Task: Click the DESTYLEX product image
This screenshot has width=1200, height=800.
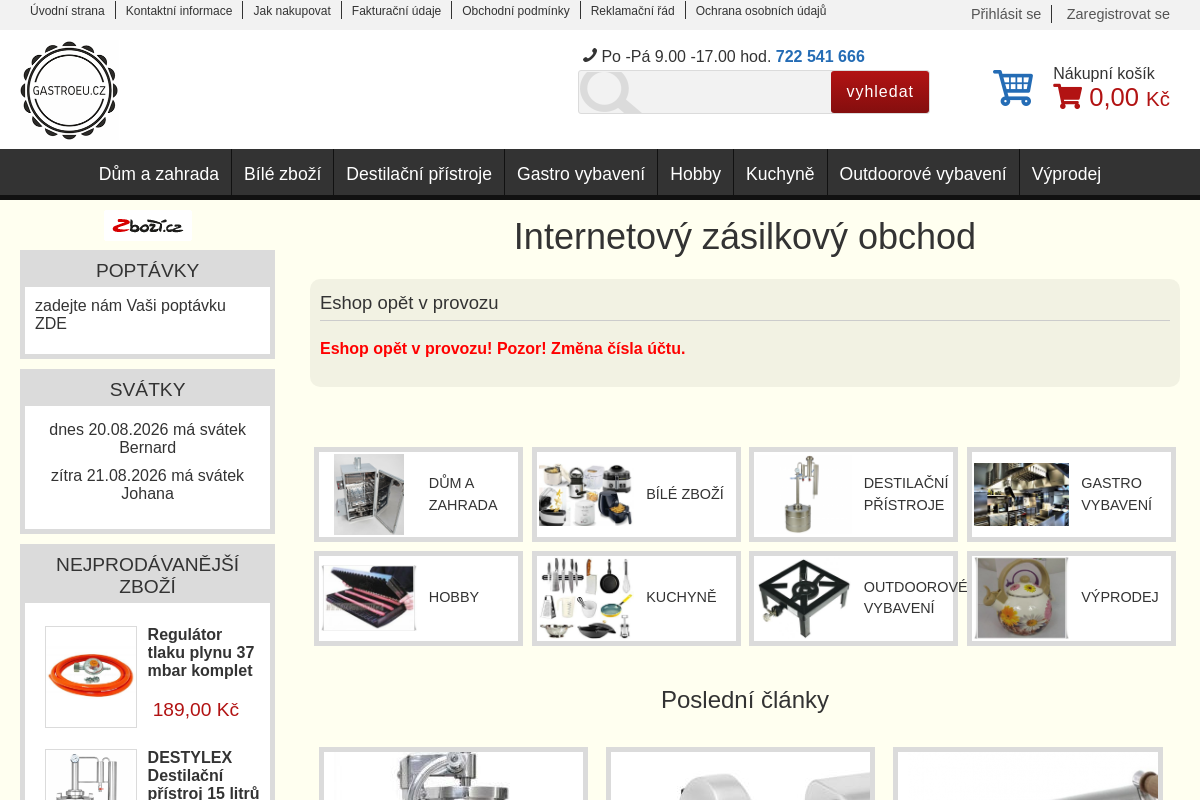Action: tap(91, 775)
